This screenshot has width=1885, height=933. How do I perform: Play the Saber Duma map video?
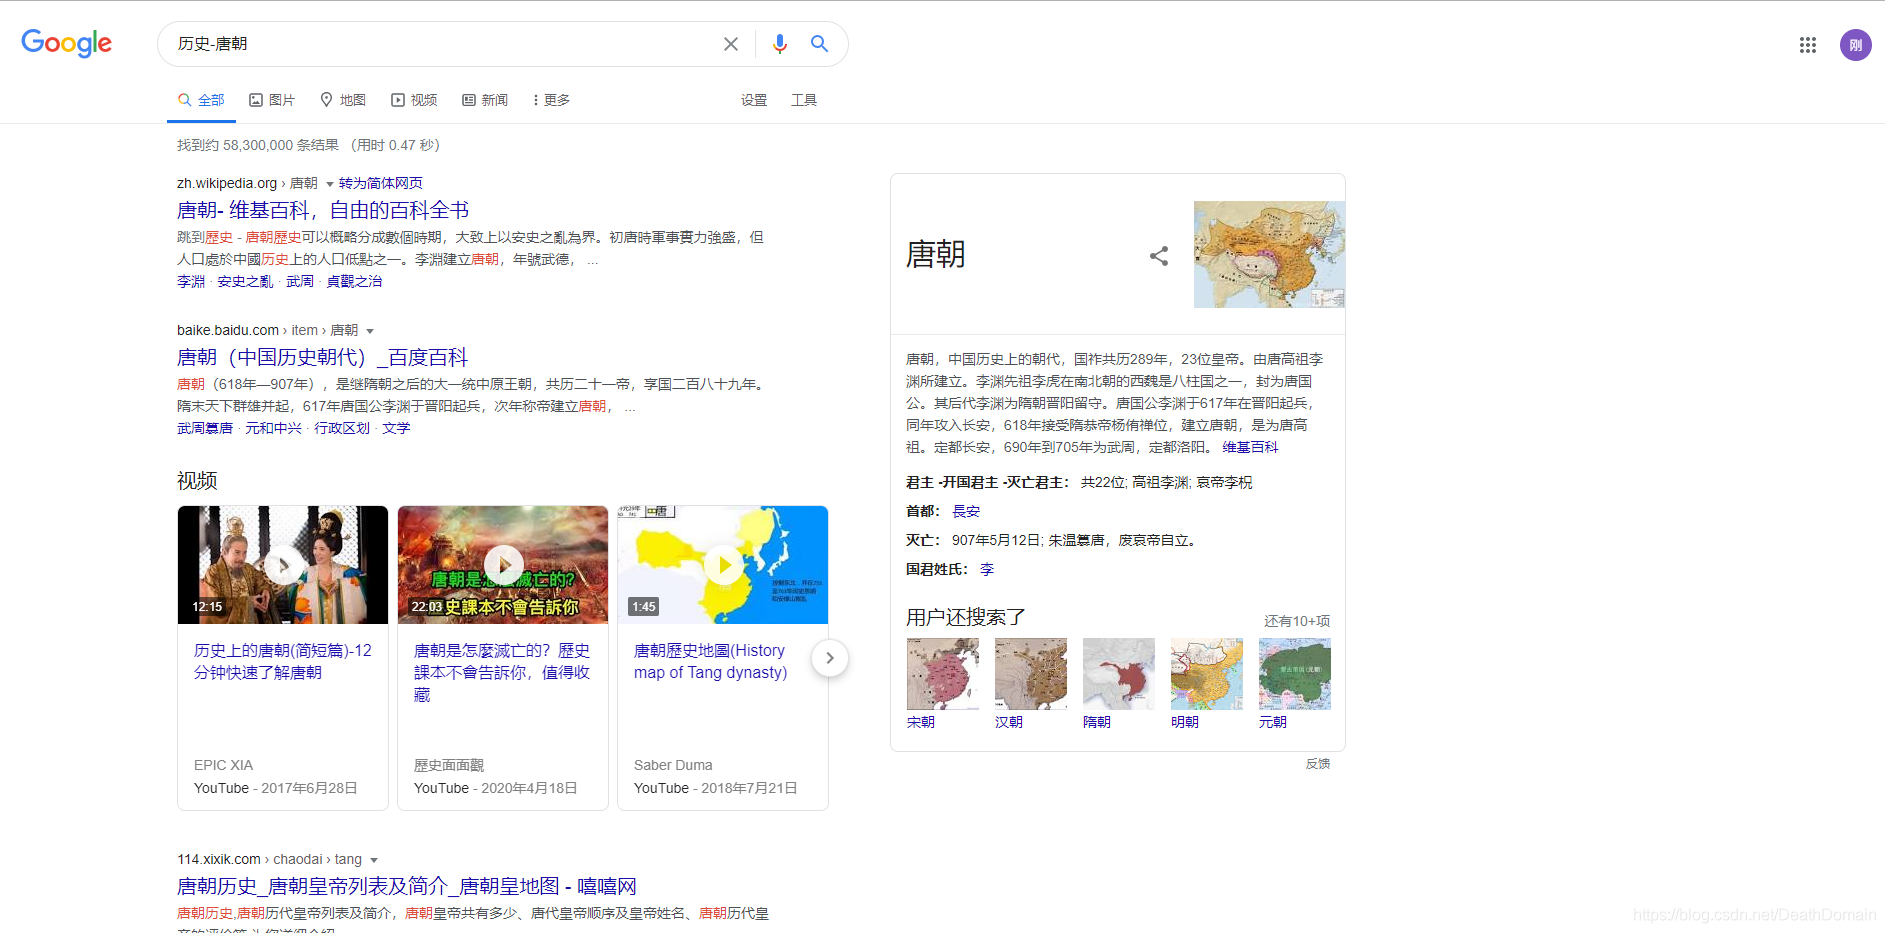[723, 565]
